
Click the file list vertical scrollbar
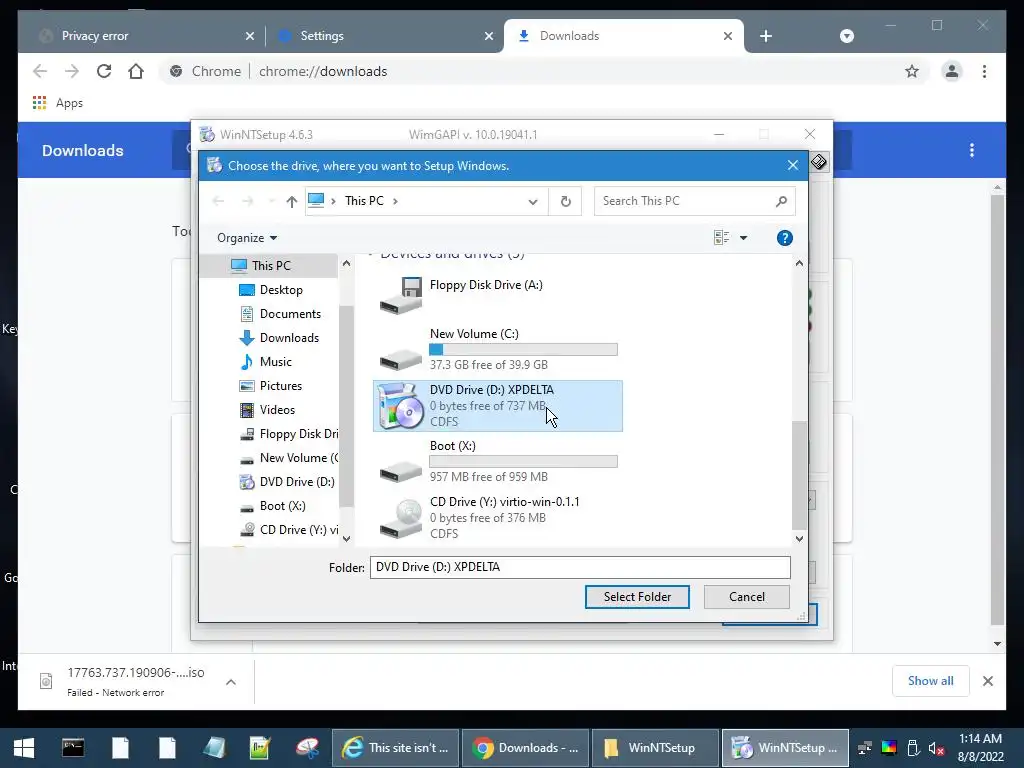(799, 475)
